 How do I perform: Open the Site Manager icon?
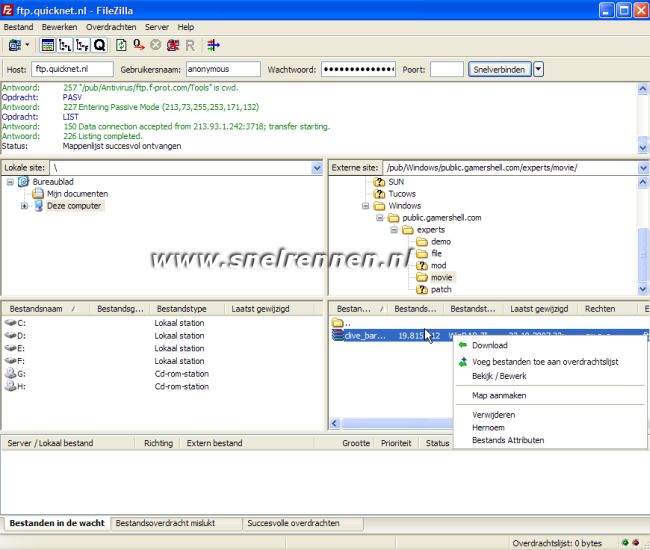pyautogui.click(x=15, y=45)
